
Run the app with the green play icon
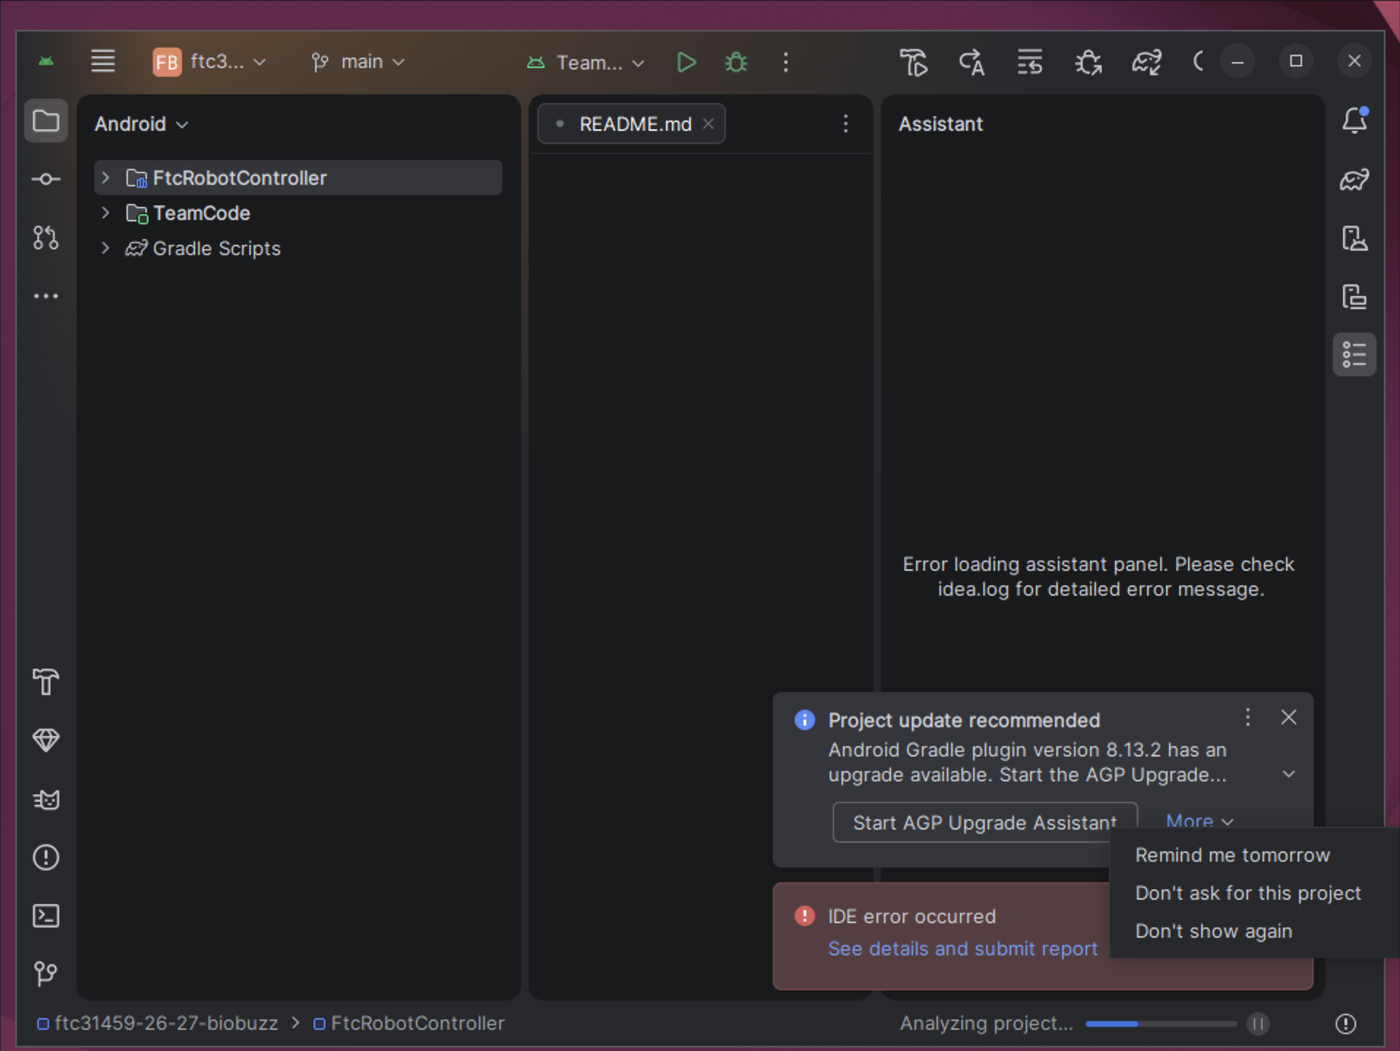coord(686,62)
